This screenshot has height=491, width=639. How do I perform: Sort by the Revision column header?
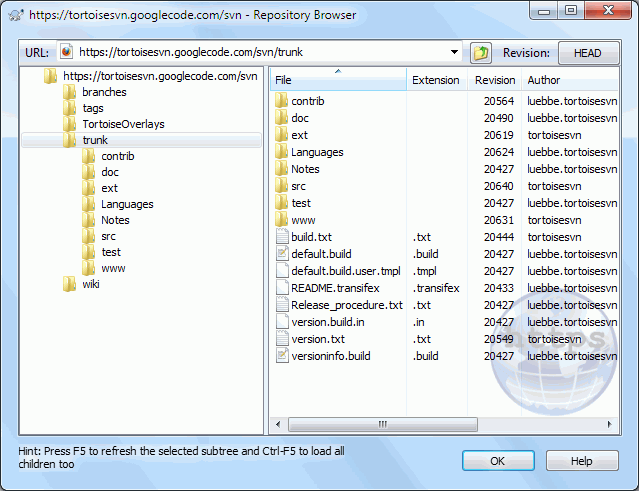point(495,80)
